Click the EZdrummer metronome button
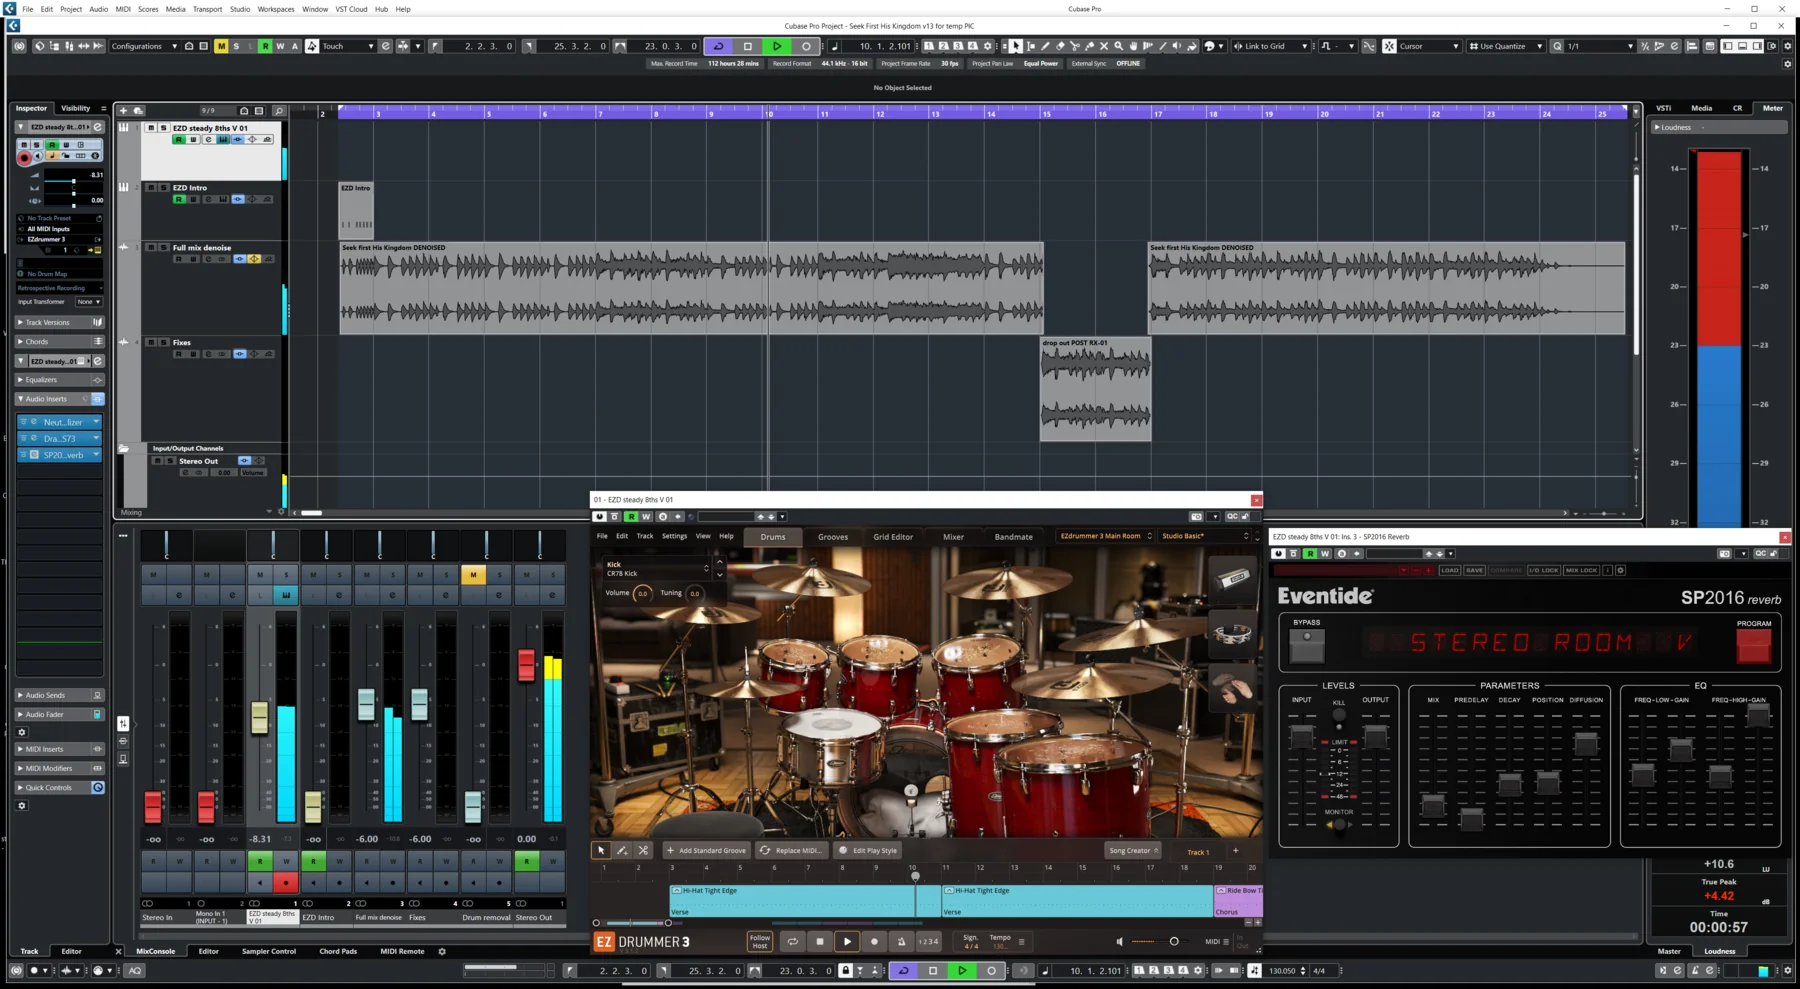 pyautogui.click(x=901, y=941)
